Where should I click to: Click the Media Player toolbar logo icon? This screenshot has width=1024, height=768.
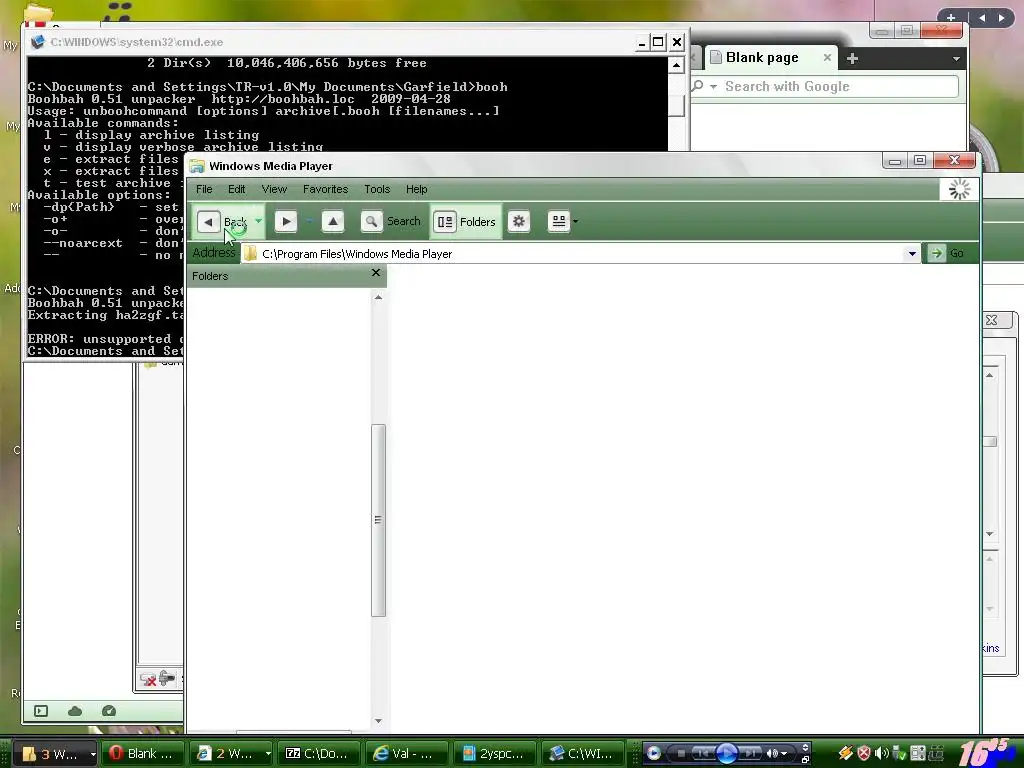click(654, 754)
